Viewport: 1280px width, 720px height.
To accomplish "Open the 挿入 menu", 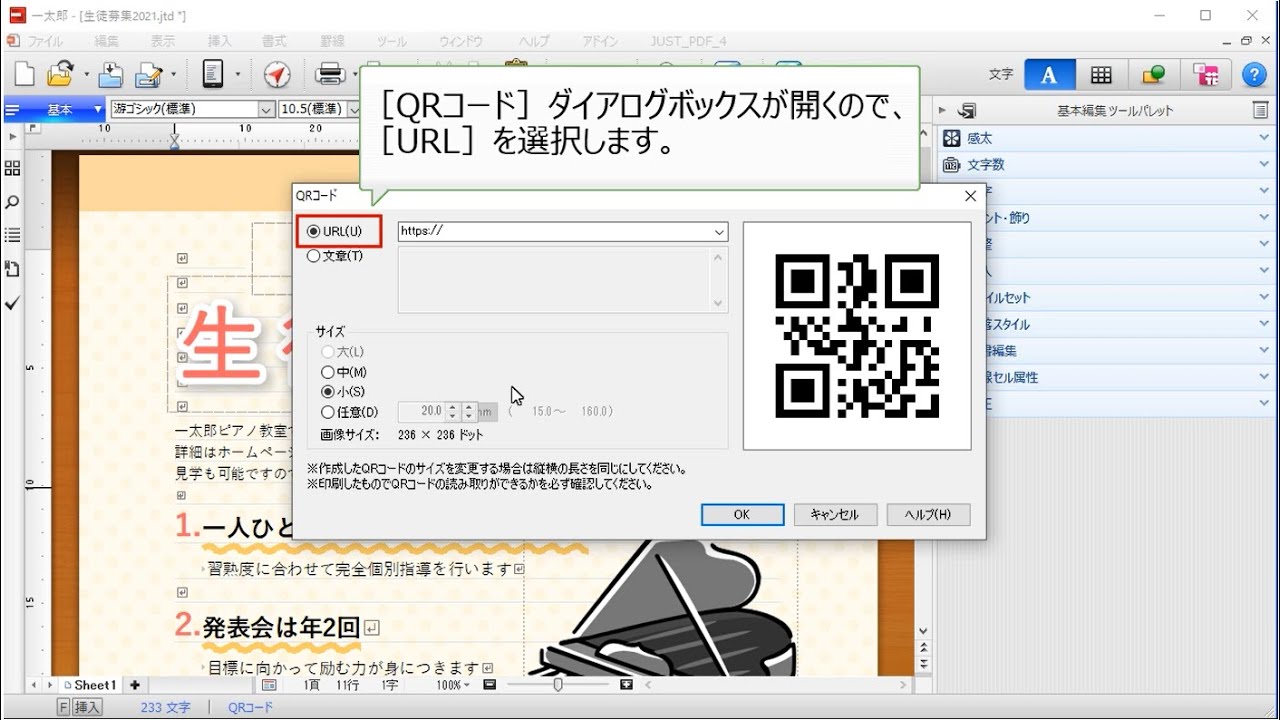I will tap(219, 41).
